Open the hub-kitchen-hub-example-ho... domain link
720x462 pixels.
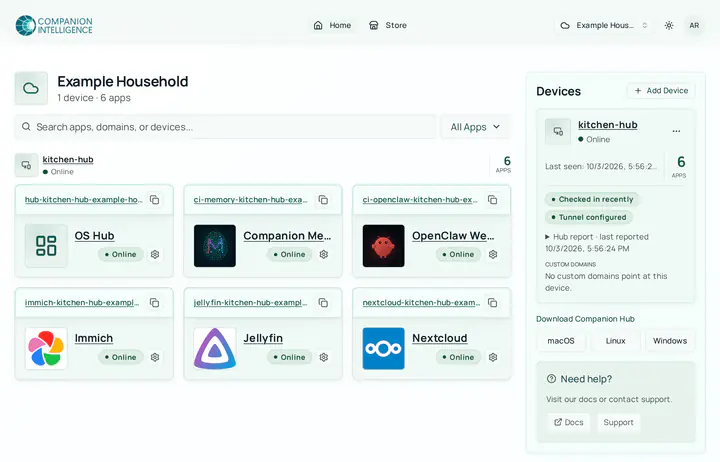84,200
